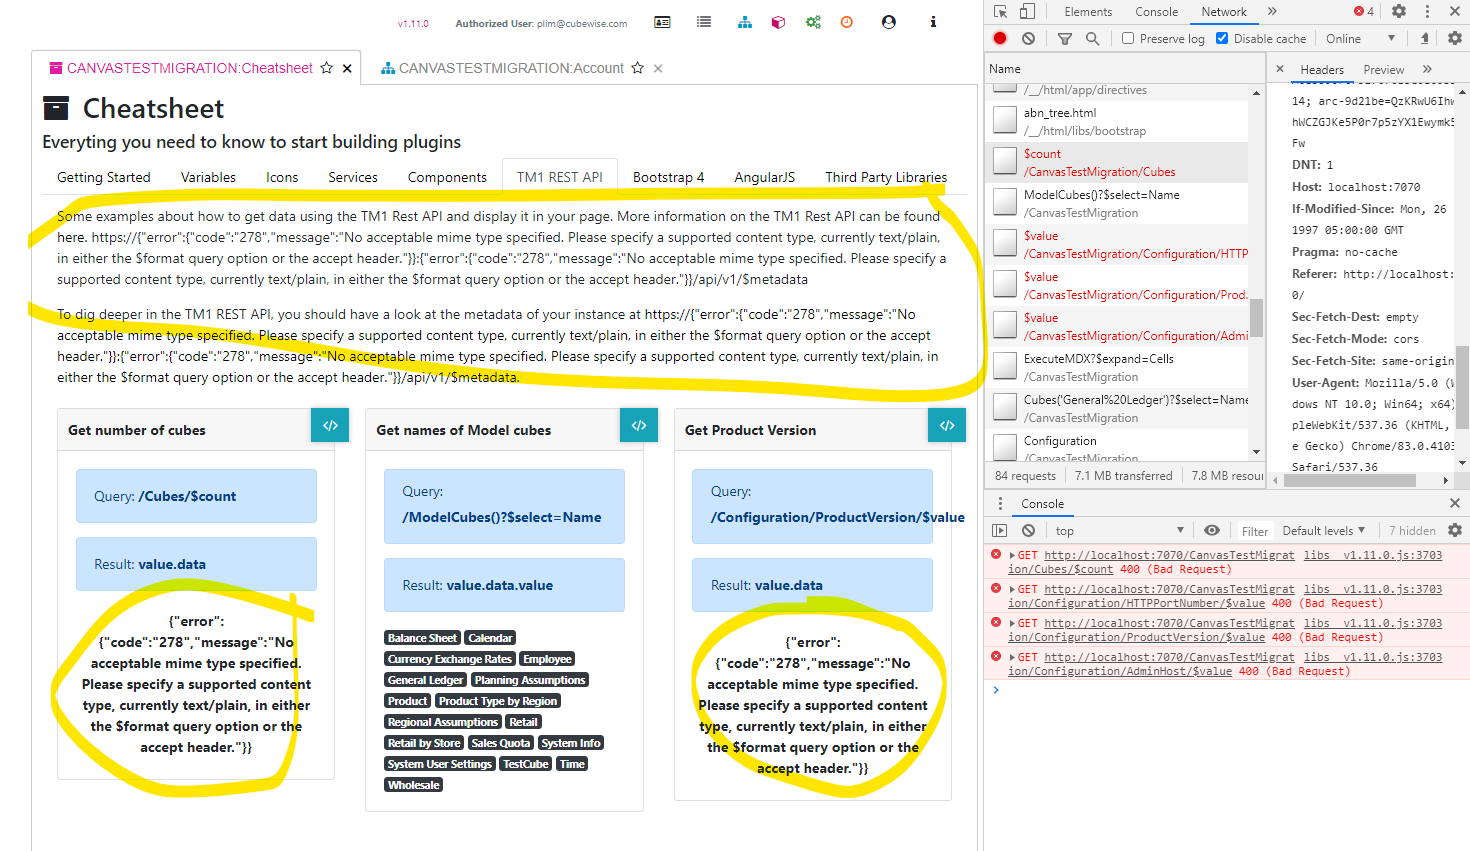Open the Online throttling dropdown
Image resolution: width=1470 pixels, height=851 pixels.
click(x=1360, y=38)
